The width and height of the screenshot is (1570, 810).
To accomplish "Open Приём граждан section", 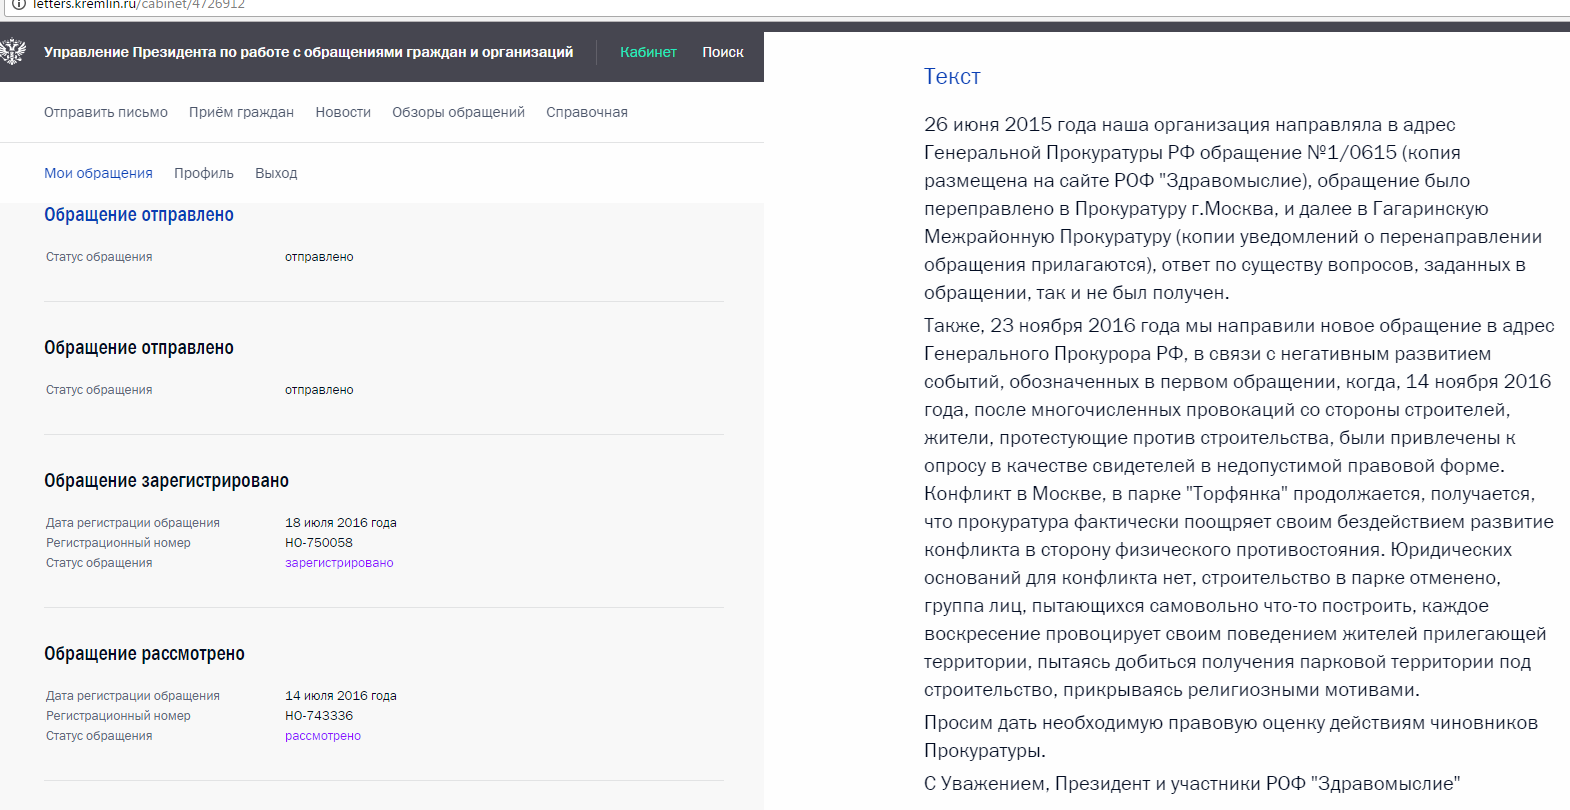I will (x=241, y=112).
